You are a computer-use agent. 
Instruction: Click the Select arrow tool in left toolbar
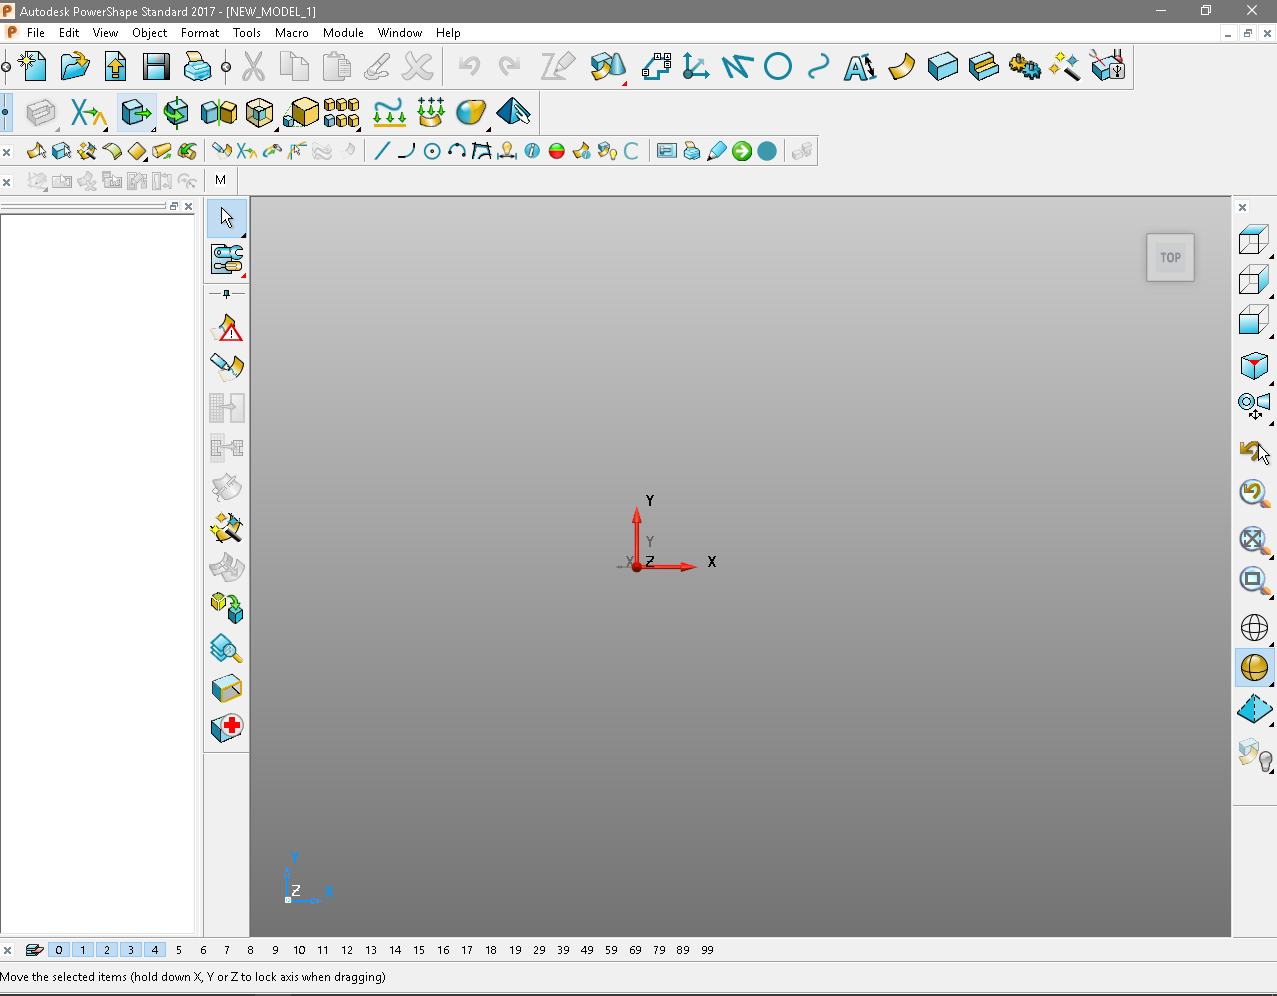226,218
